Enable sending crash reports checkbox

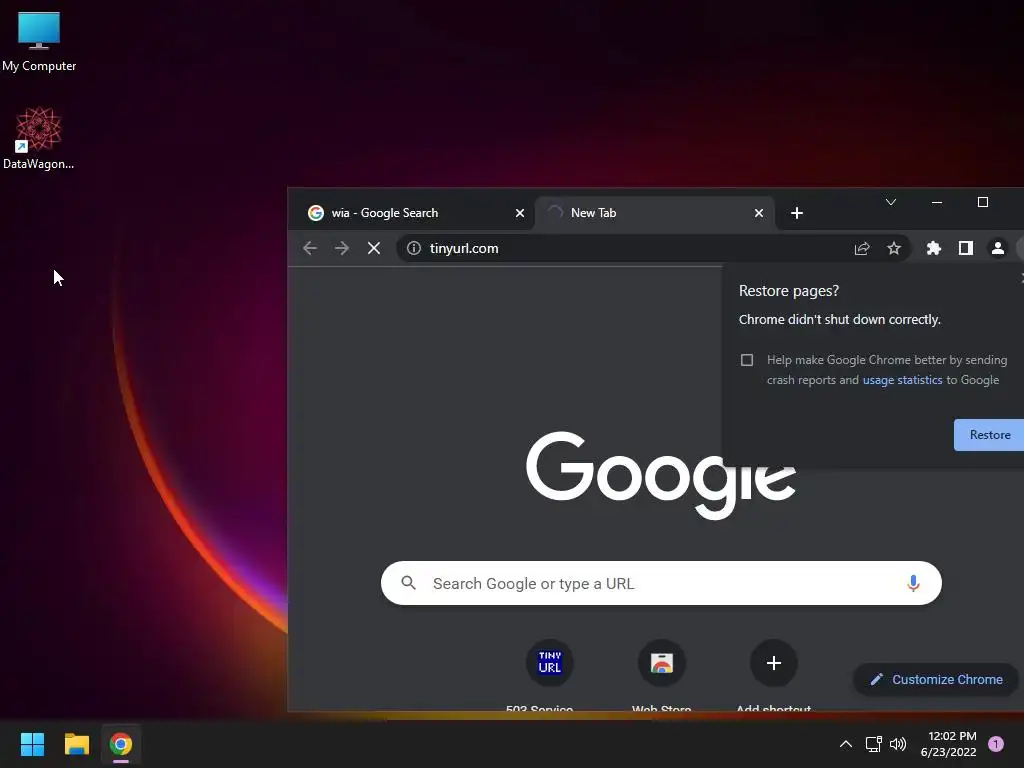point(747,360)
